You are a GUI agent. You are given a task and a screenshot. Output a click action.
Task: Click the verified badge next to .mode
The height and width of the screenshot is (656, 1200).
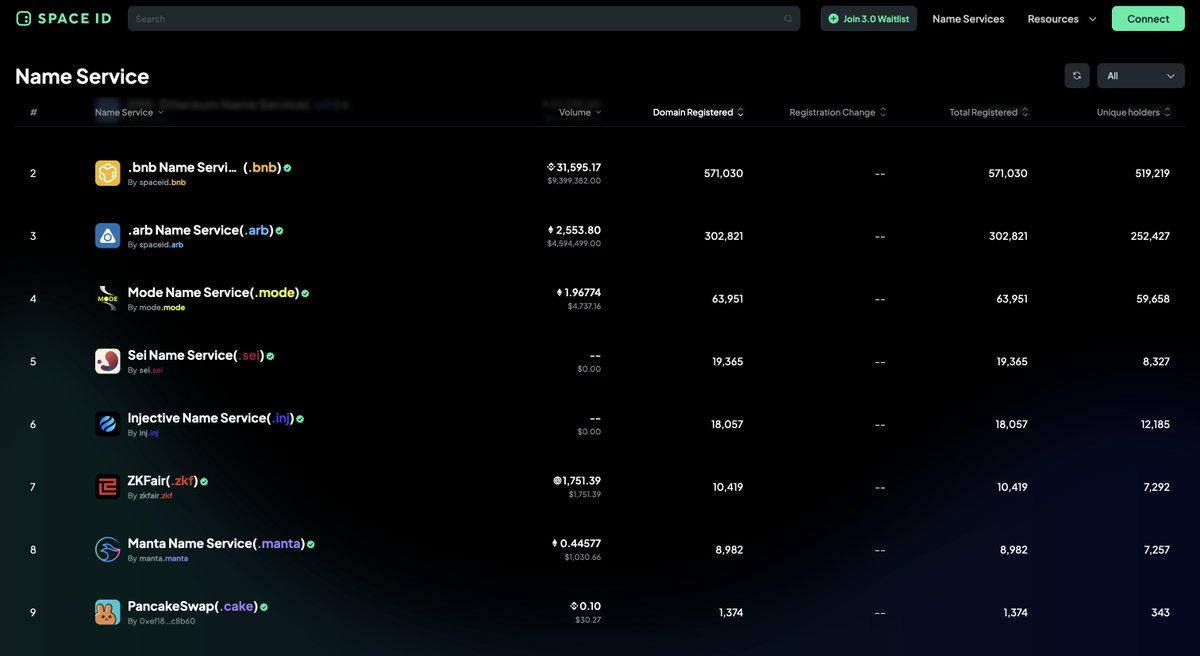coord(305,293)
